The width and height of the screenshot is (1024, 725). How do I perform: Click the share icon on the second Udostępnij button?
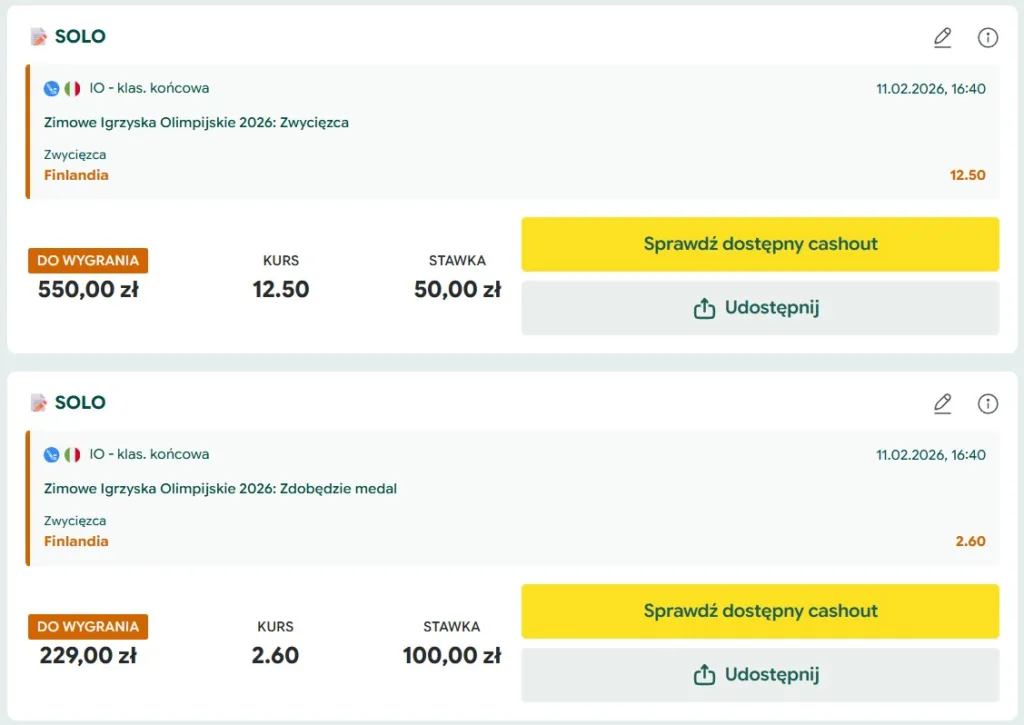pos(704,674)
